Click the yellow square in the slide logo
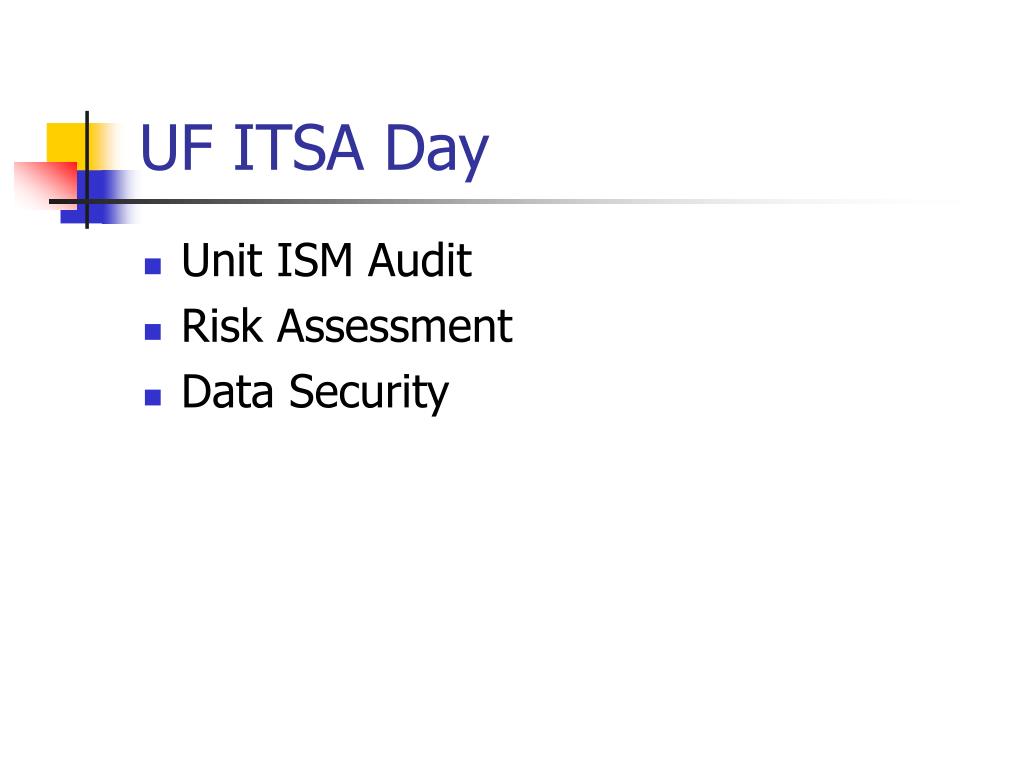This screenshot has width=1024, height=768. tap(66, 144)
